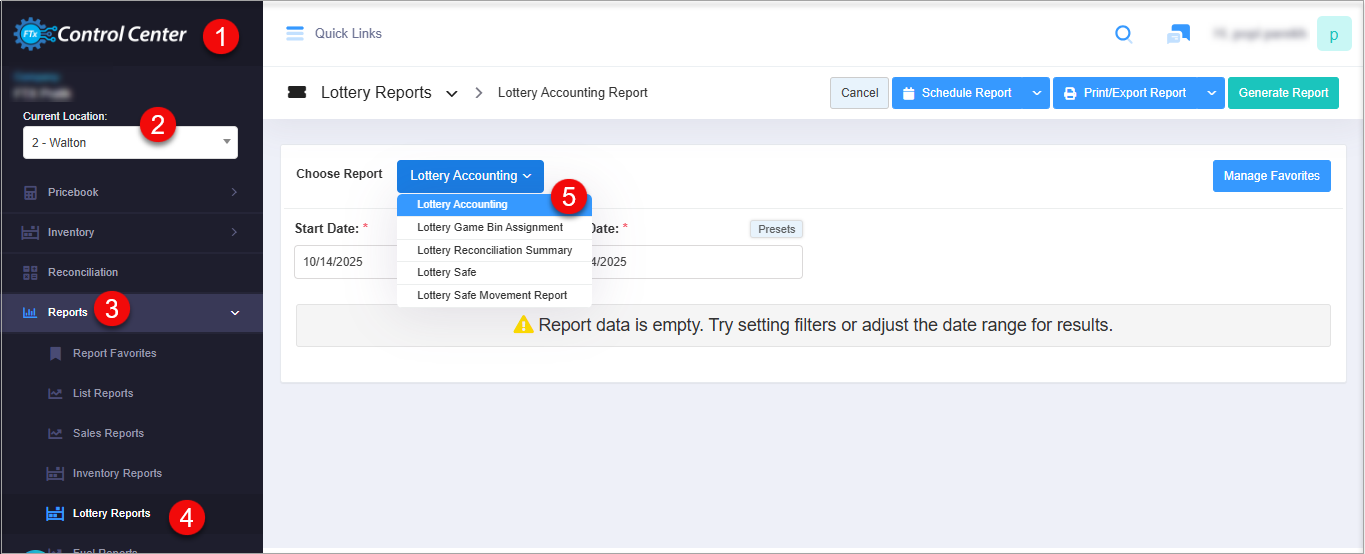Screen dimensions: 1365x554
Task: Open Reconciliation in the sidebar
Action: [x=82, y=272]
